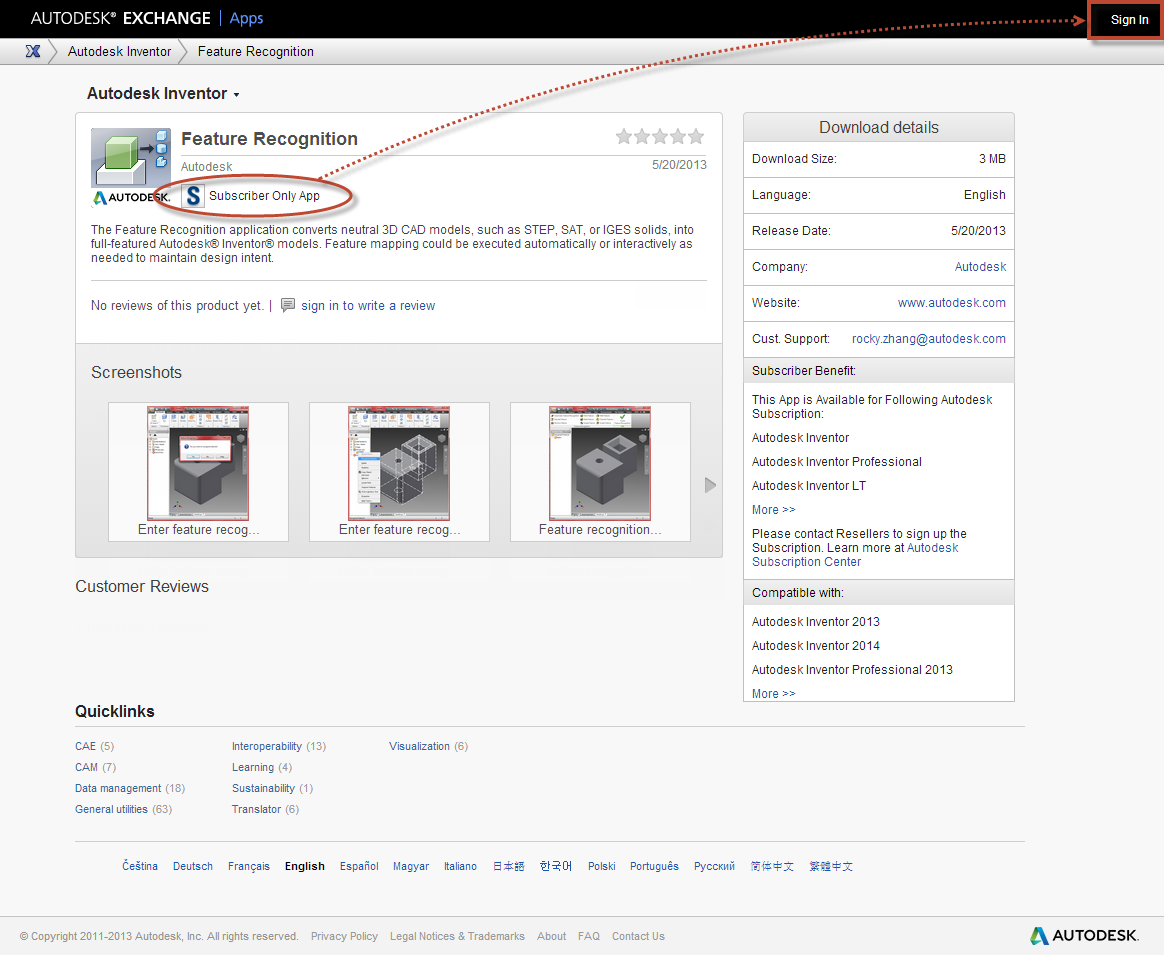Expand More compatible Inventor versions
Screen dimensions: 1164x955
772,693
